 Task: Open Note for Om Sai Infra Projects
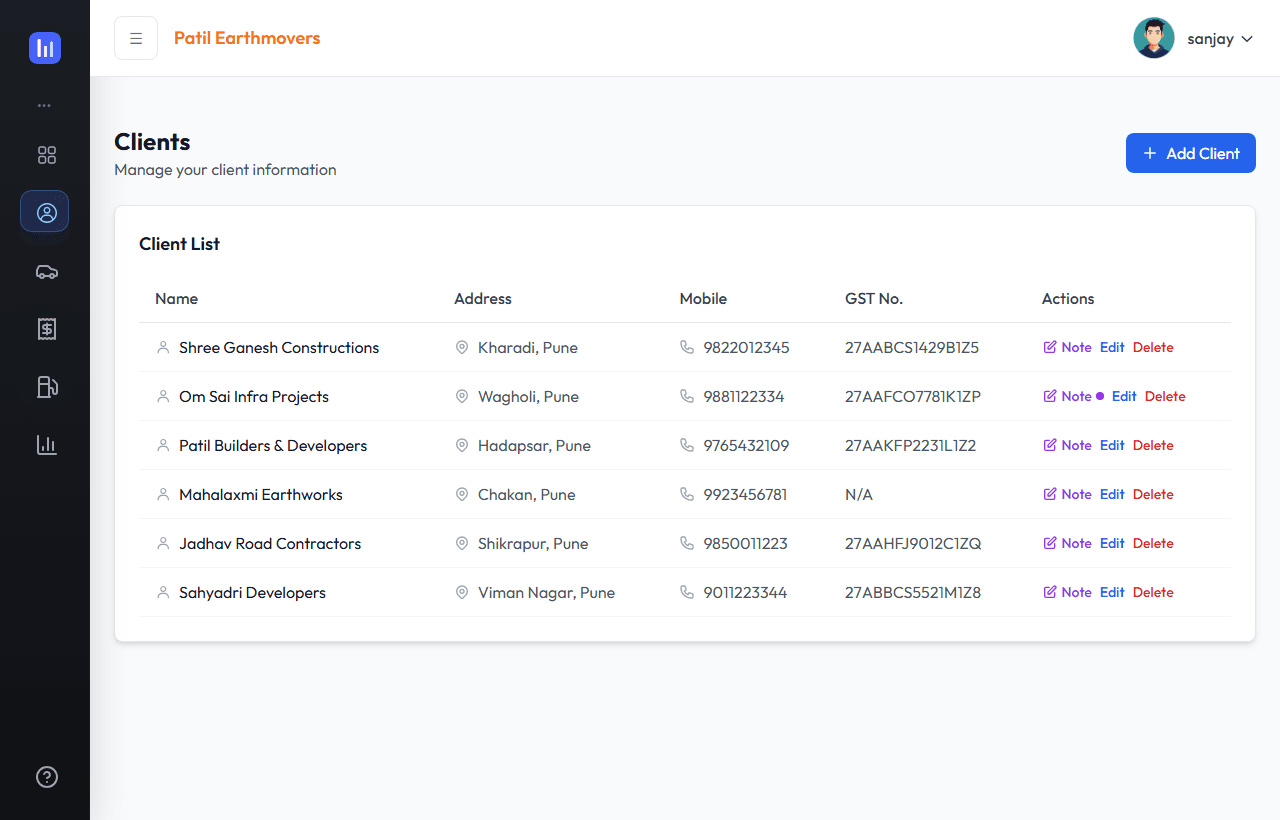pyautogui.click(x=1073, y=396)
